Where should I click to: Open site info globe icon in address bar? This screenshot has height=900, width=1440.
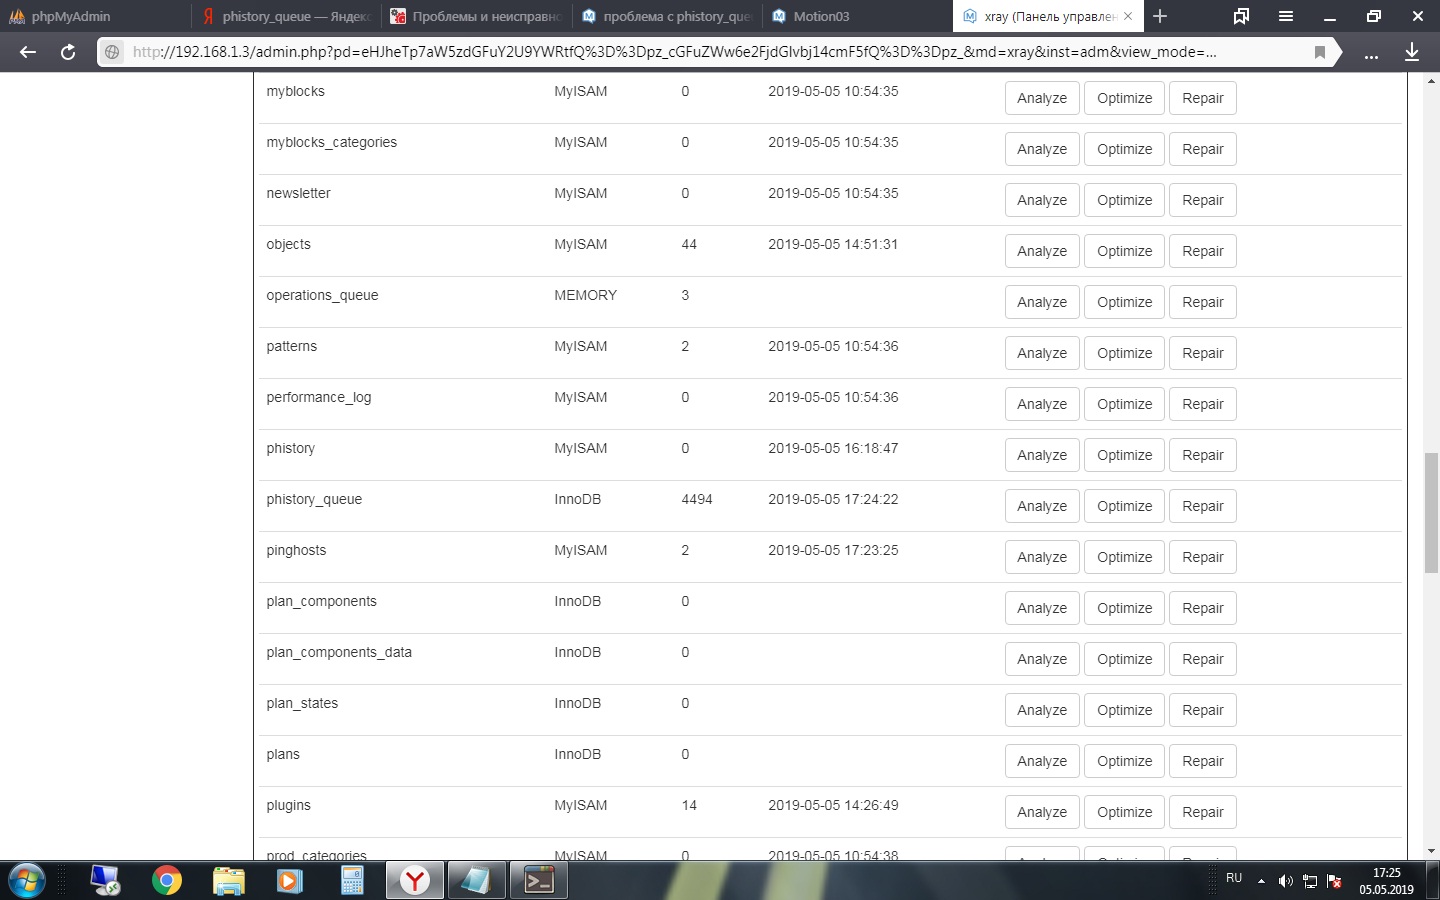(x=113, y=52)
